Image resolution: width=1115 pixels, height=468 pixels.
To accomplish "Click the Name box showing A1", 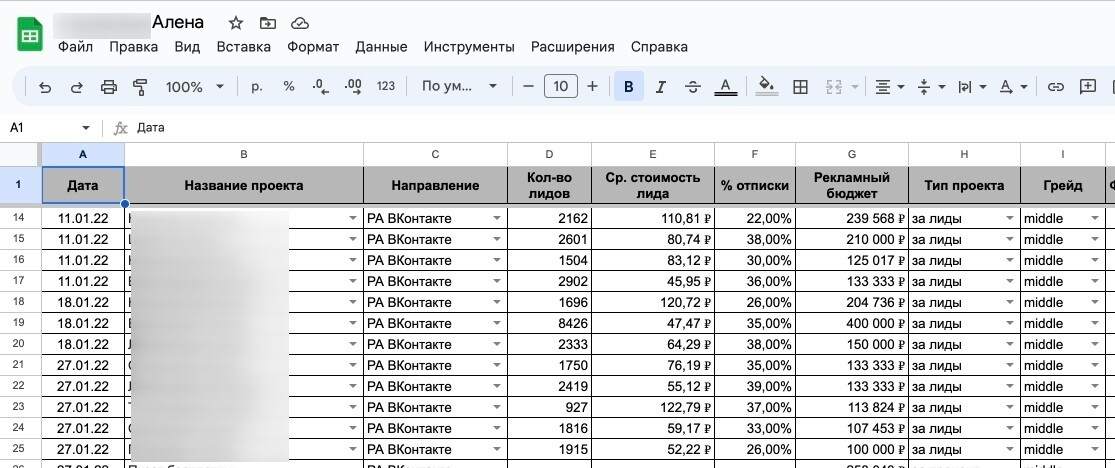I will [43, 128].
